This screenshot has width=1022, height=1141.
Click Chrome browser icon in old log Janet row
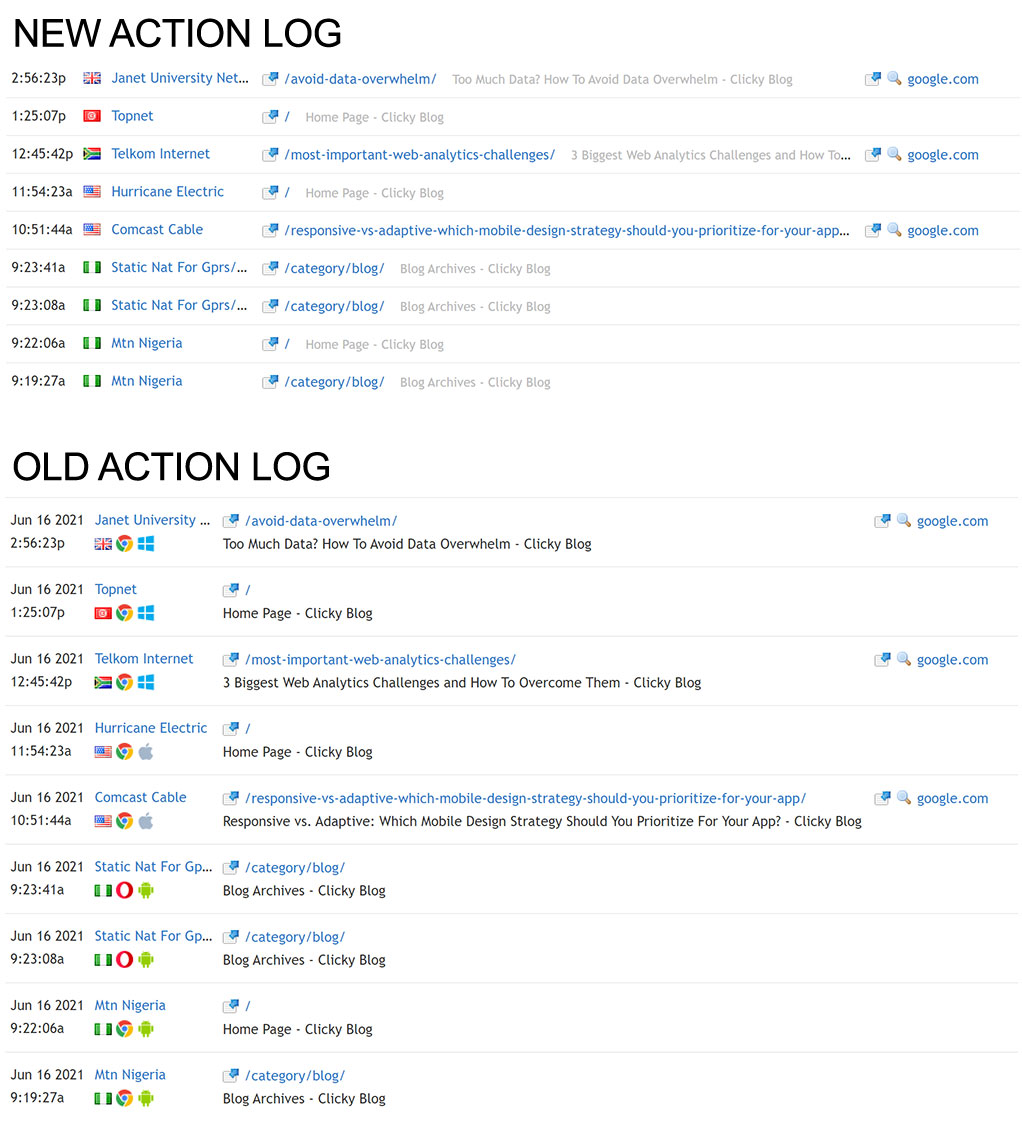click(x=124, y=544)
